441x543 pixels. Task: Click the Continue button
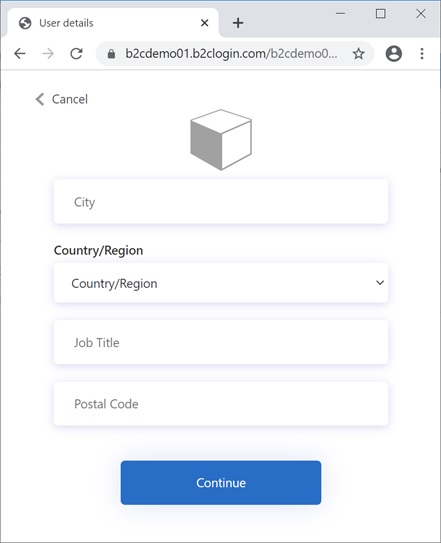click(221, 482)
